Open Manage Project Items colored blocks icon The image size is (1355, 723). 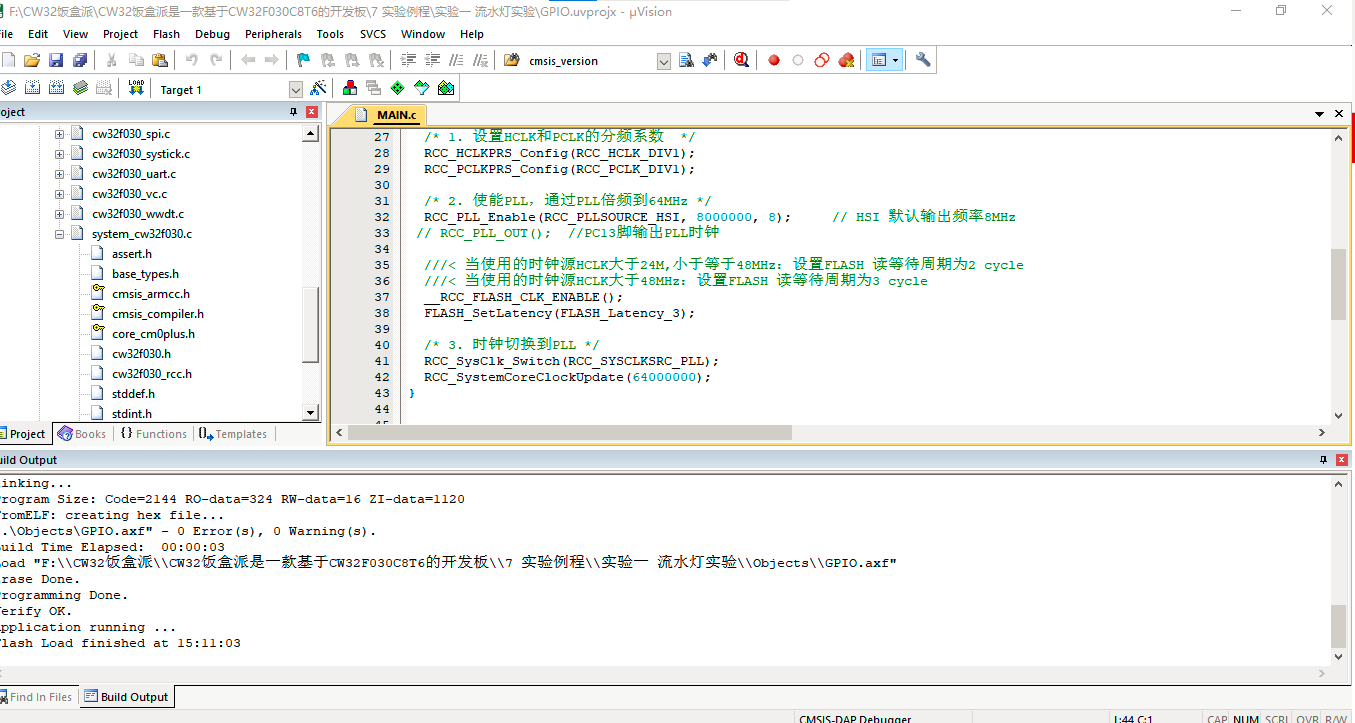(349, 88)
